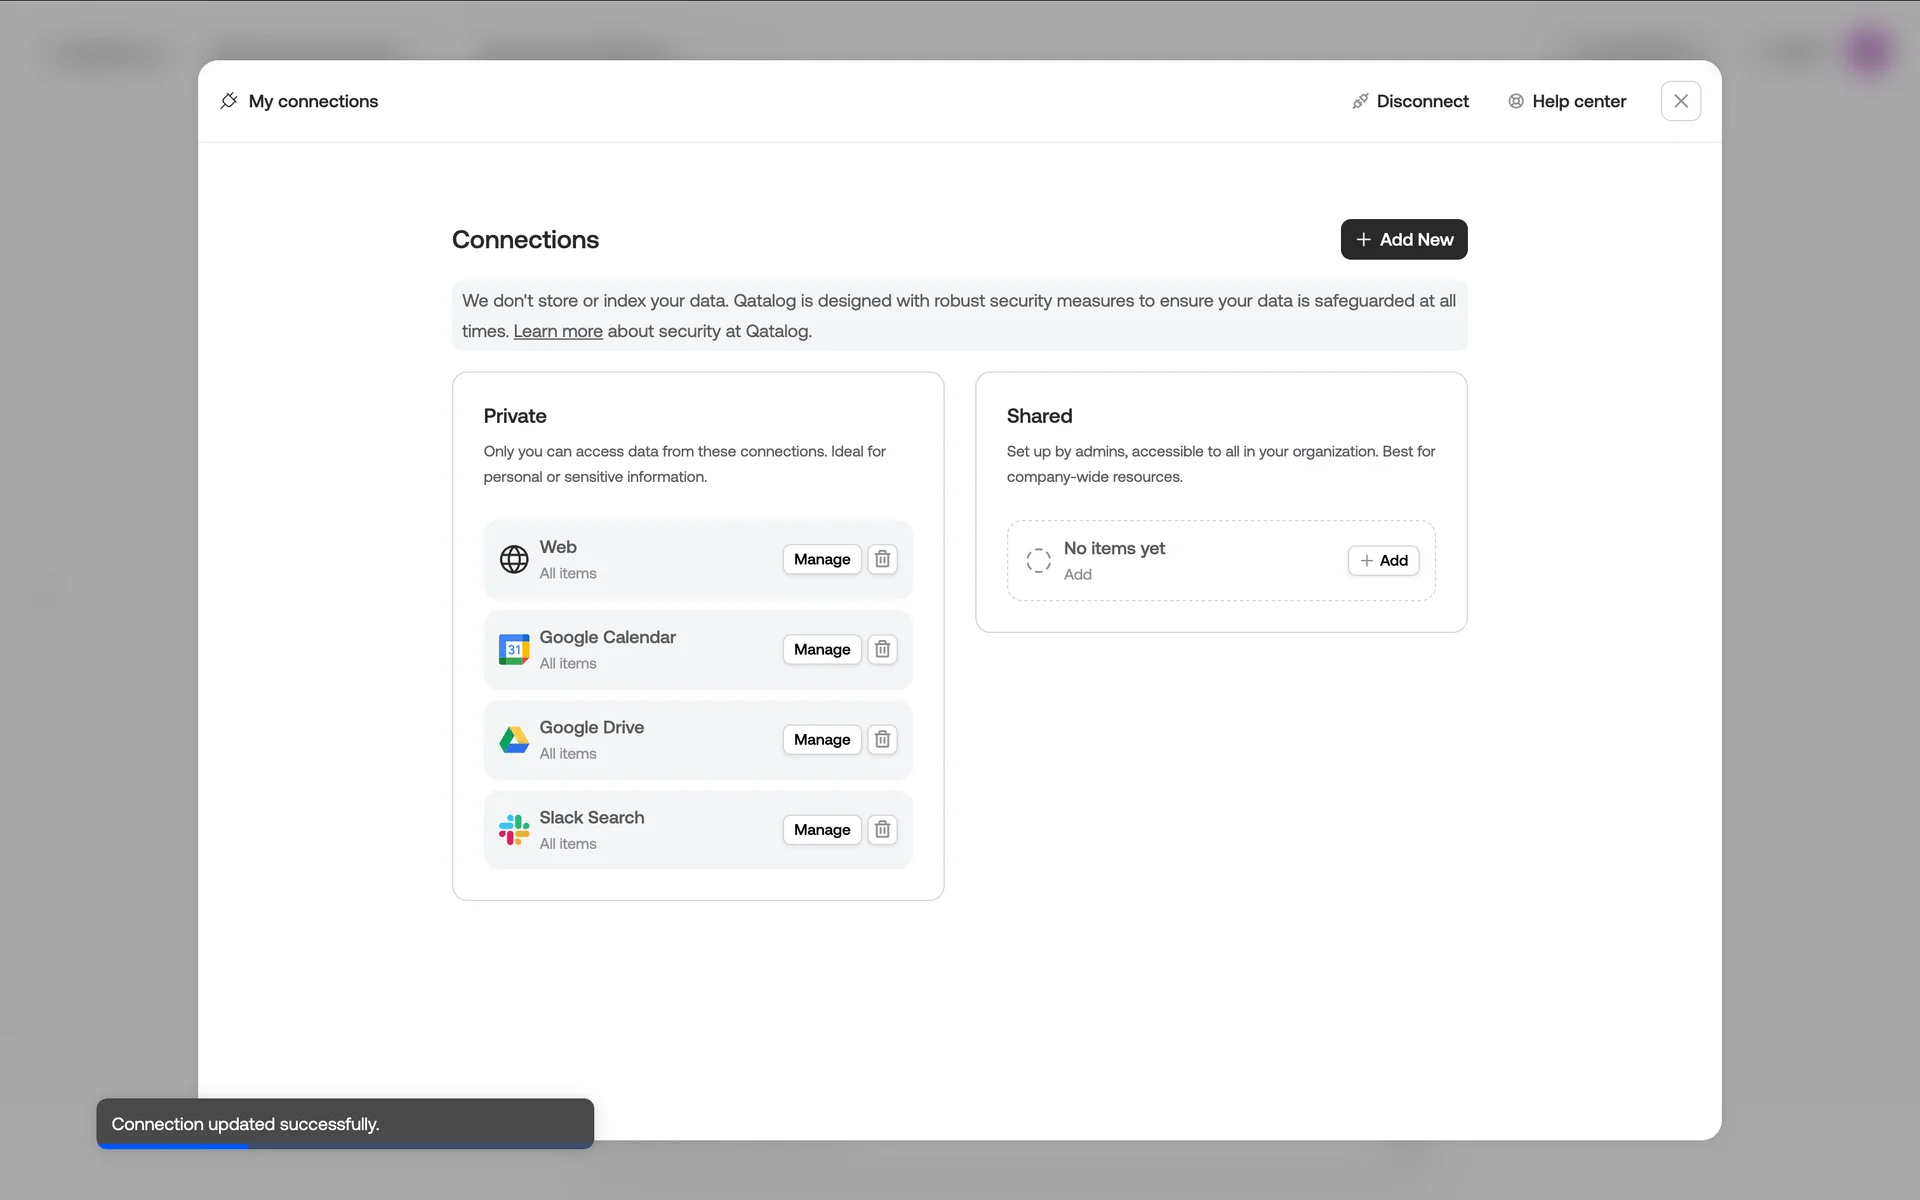This screenshot has height=1200, width=1920.
Task: Open Manage for Google Calendar
Action: 821,649
